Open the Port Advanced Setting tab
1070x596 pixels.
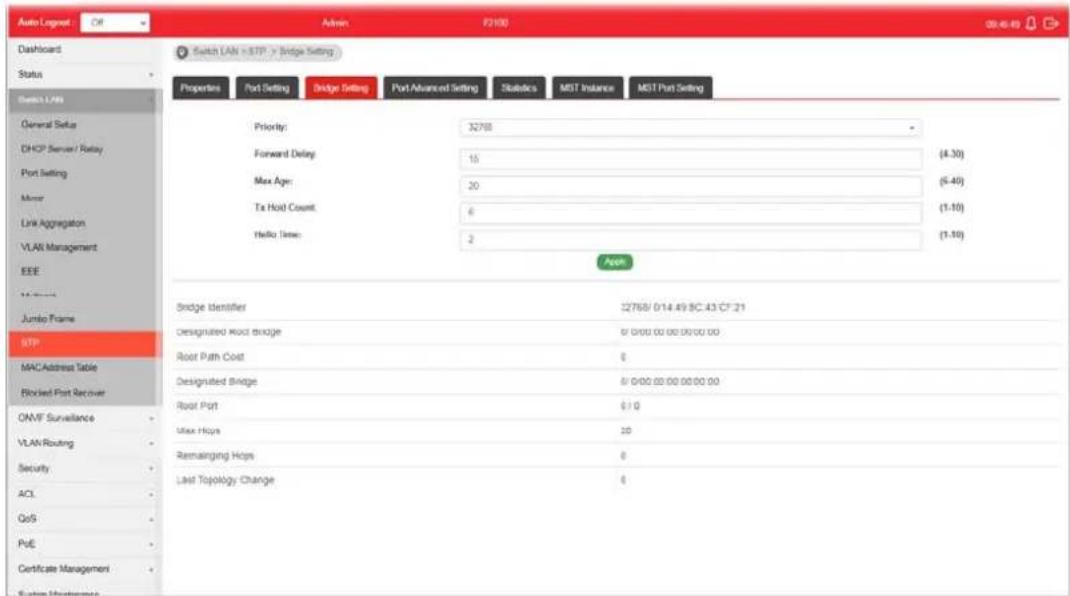click(x=435, y=87)
